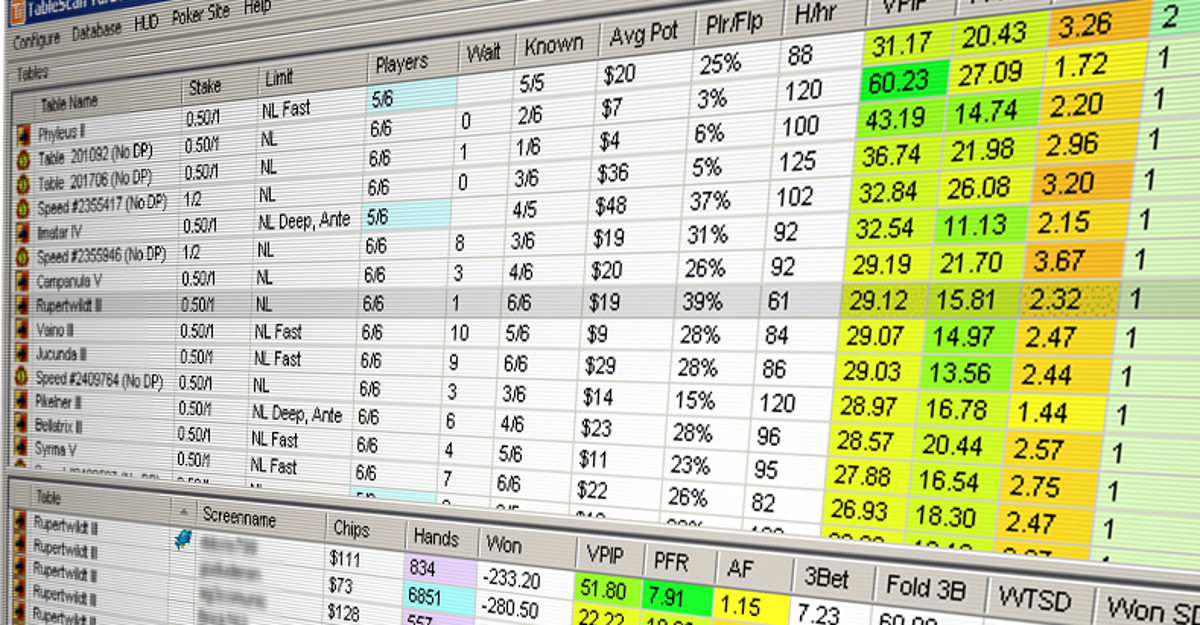This screenshot has width=1200, height=625.
Task: Click the site icon beside Campanula V
Action: click(23, 281)
